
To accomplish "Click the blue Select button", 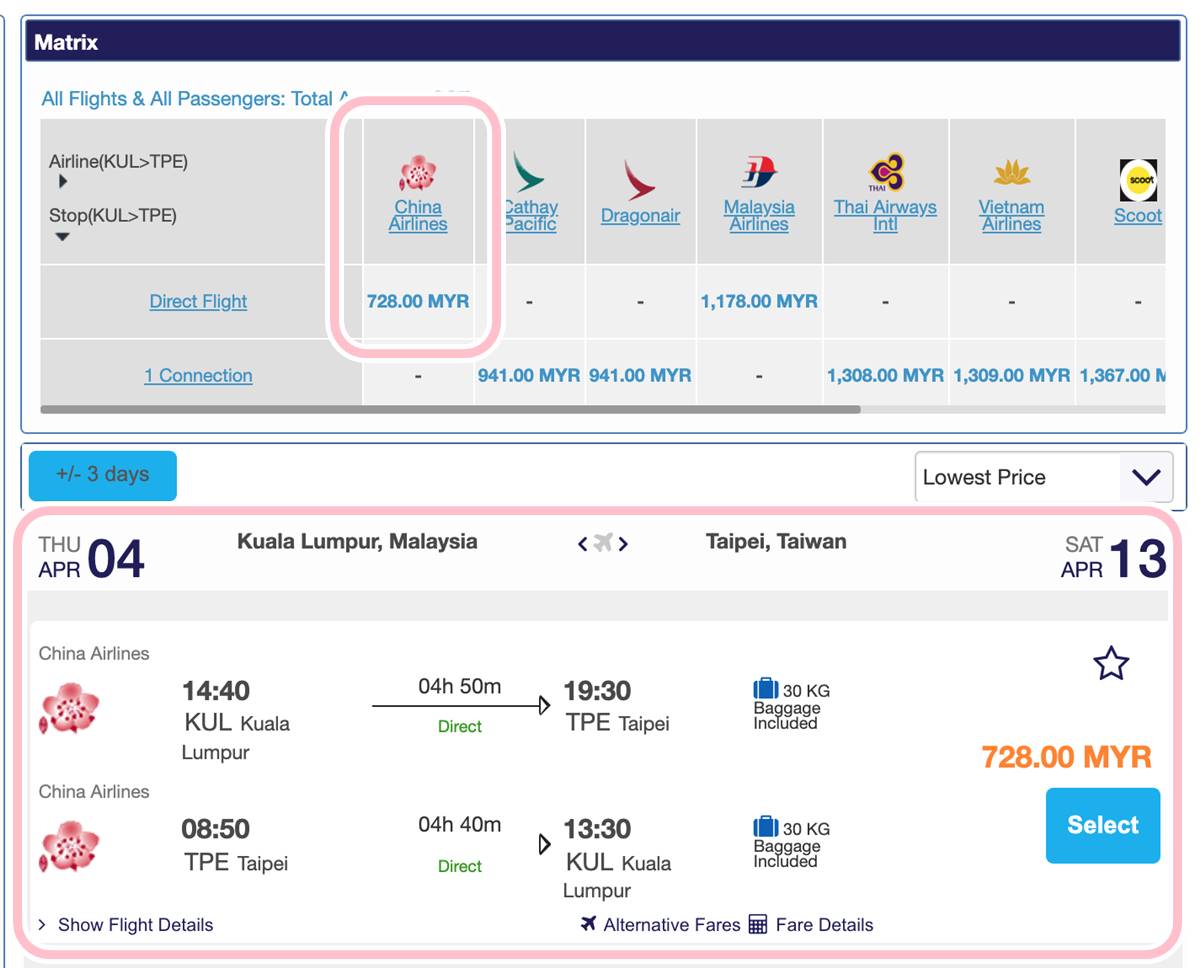I will point(1103,825).
